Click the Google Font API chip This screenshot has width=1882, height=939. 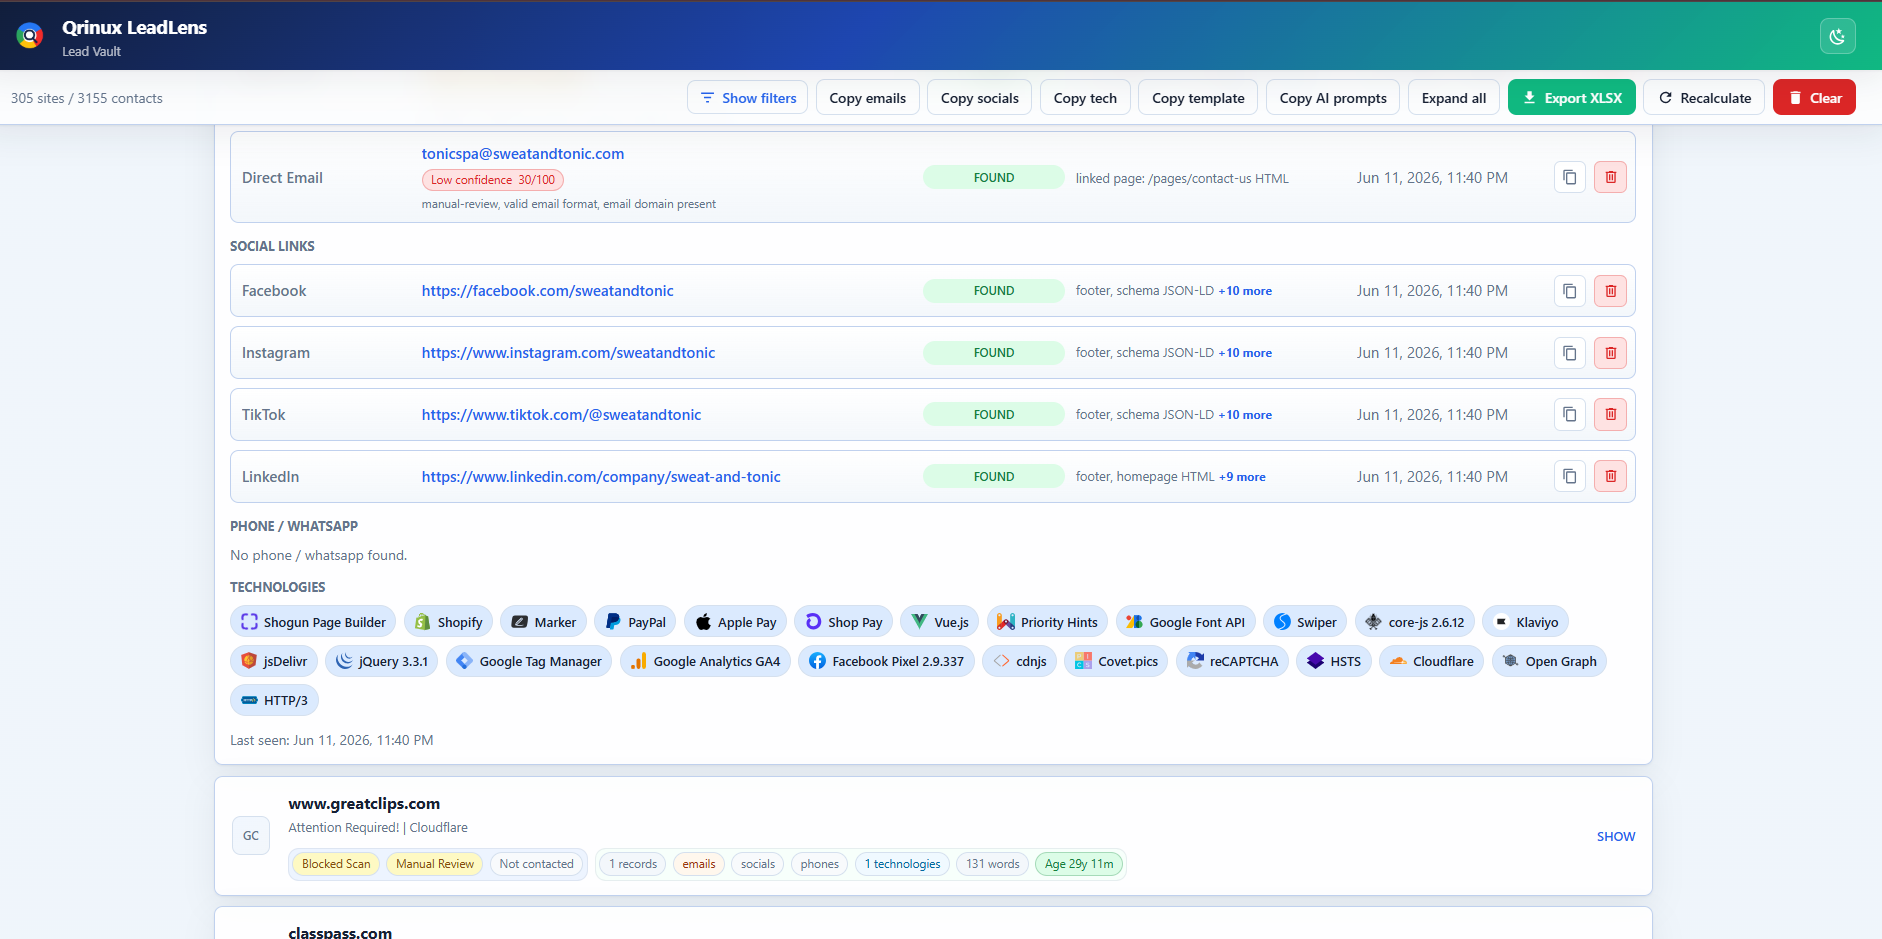pos(1185,622)
